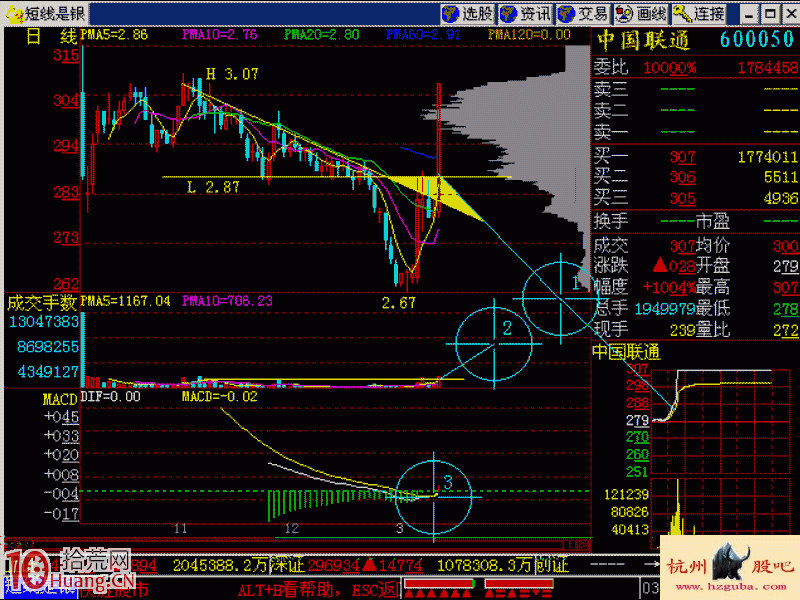Click the 深证 index in status bar
The image size is (800, 600).
pyautogui.click(x=287, y=565)
